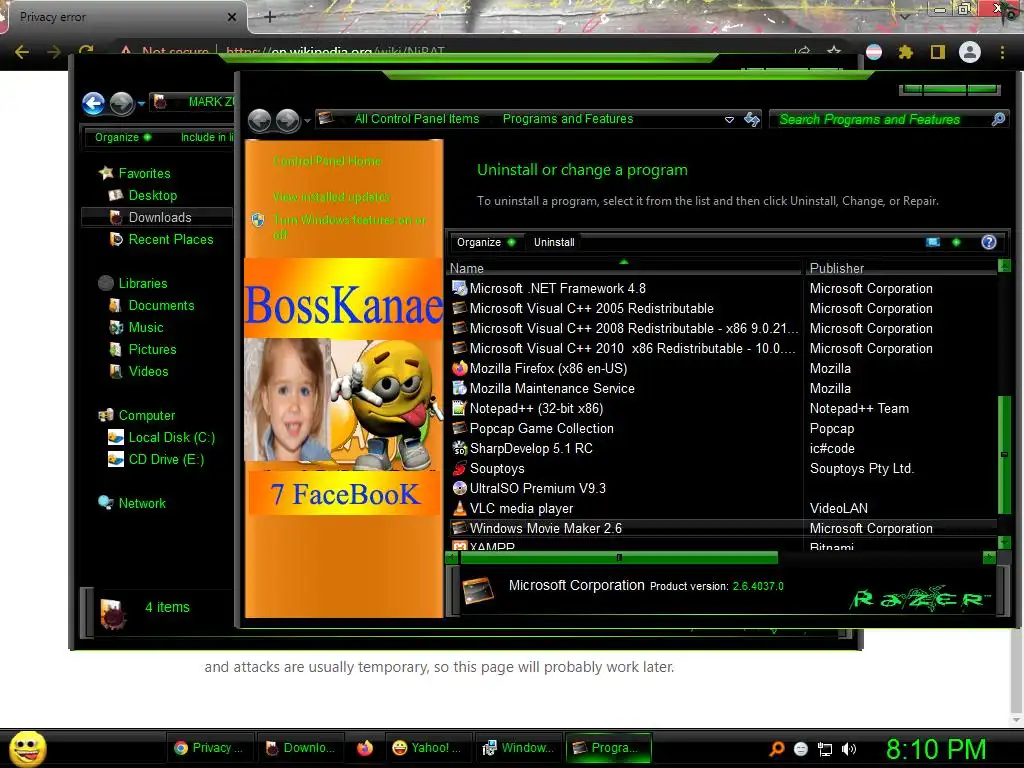Click the change view icon in toolbar

coord(933,242)
